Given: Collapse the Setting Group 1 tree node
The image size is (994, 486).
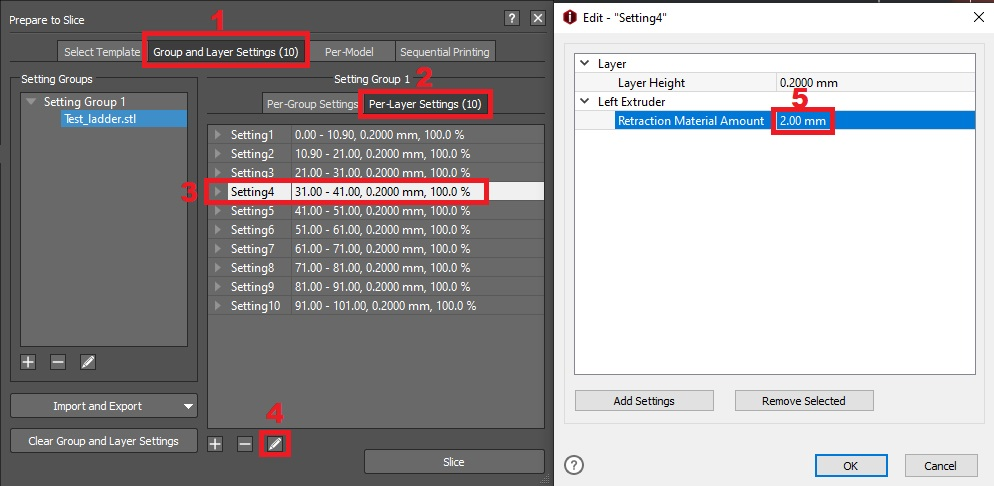Looking at the screenshot, I should tap(32, 102).
